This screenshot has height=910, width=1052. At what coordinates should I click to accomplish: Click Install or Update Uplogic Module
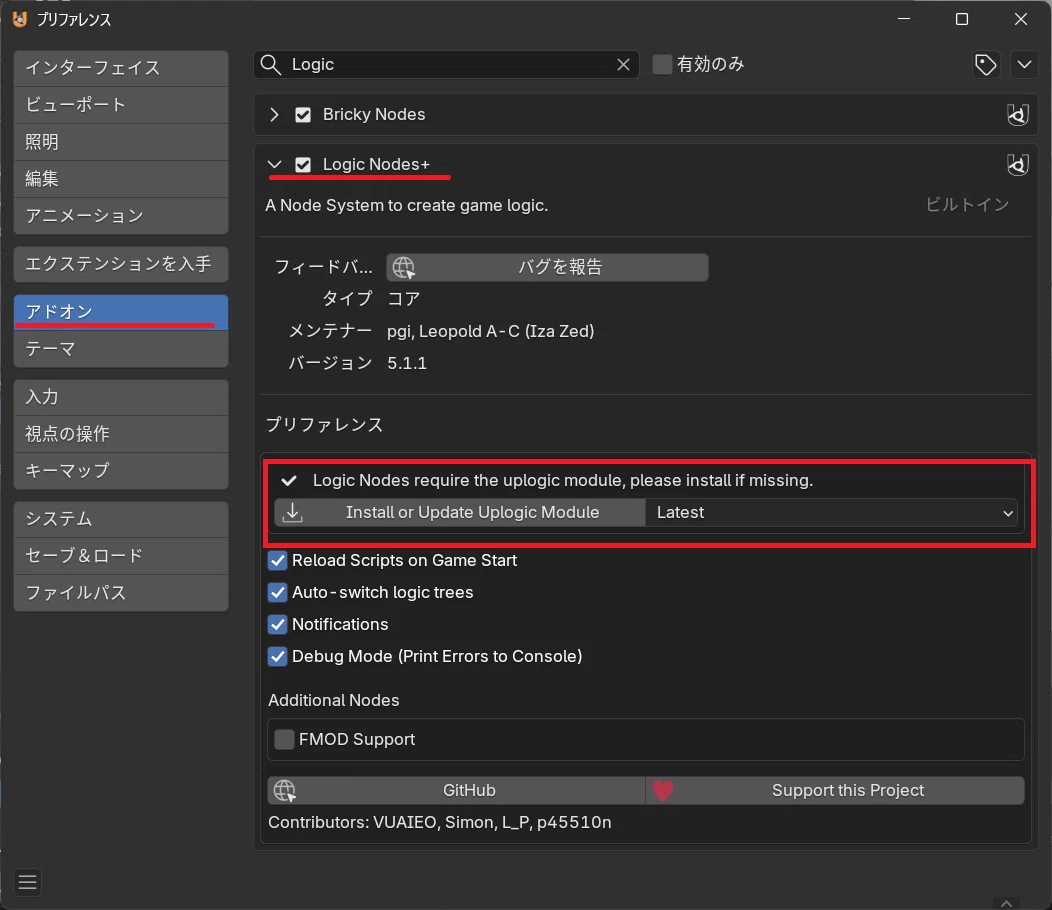[460, 513]
